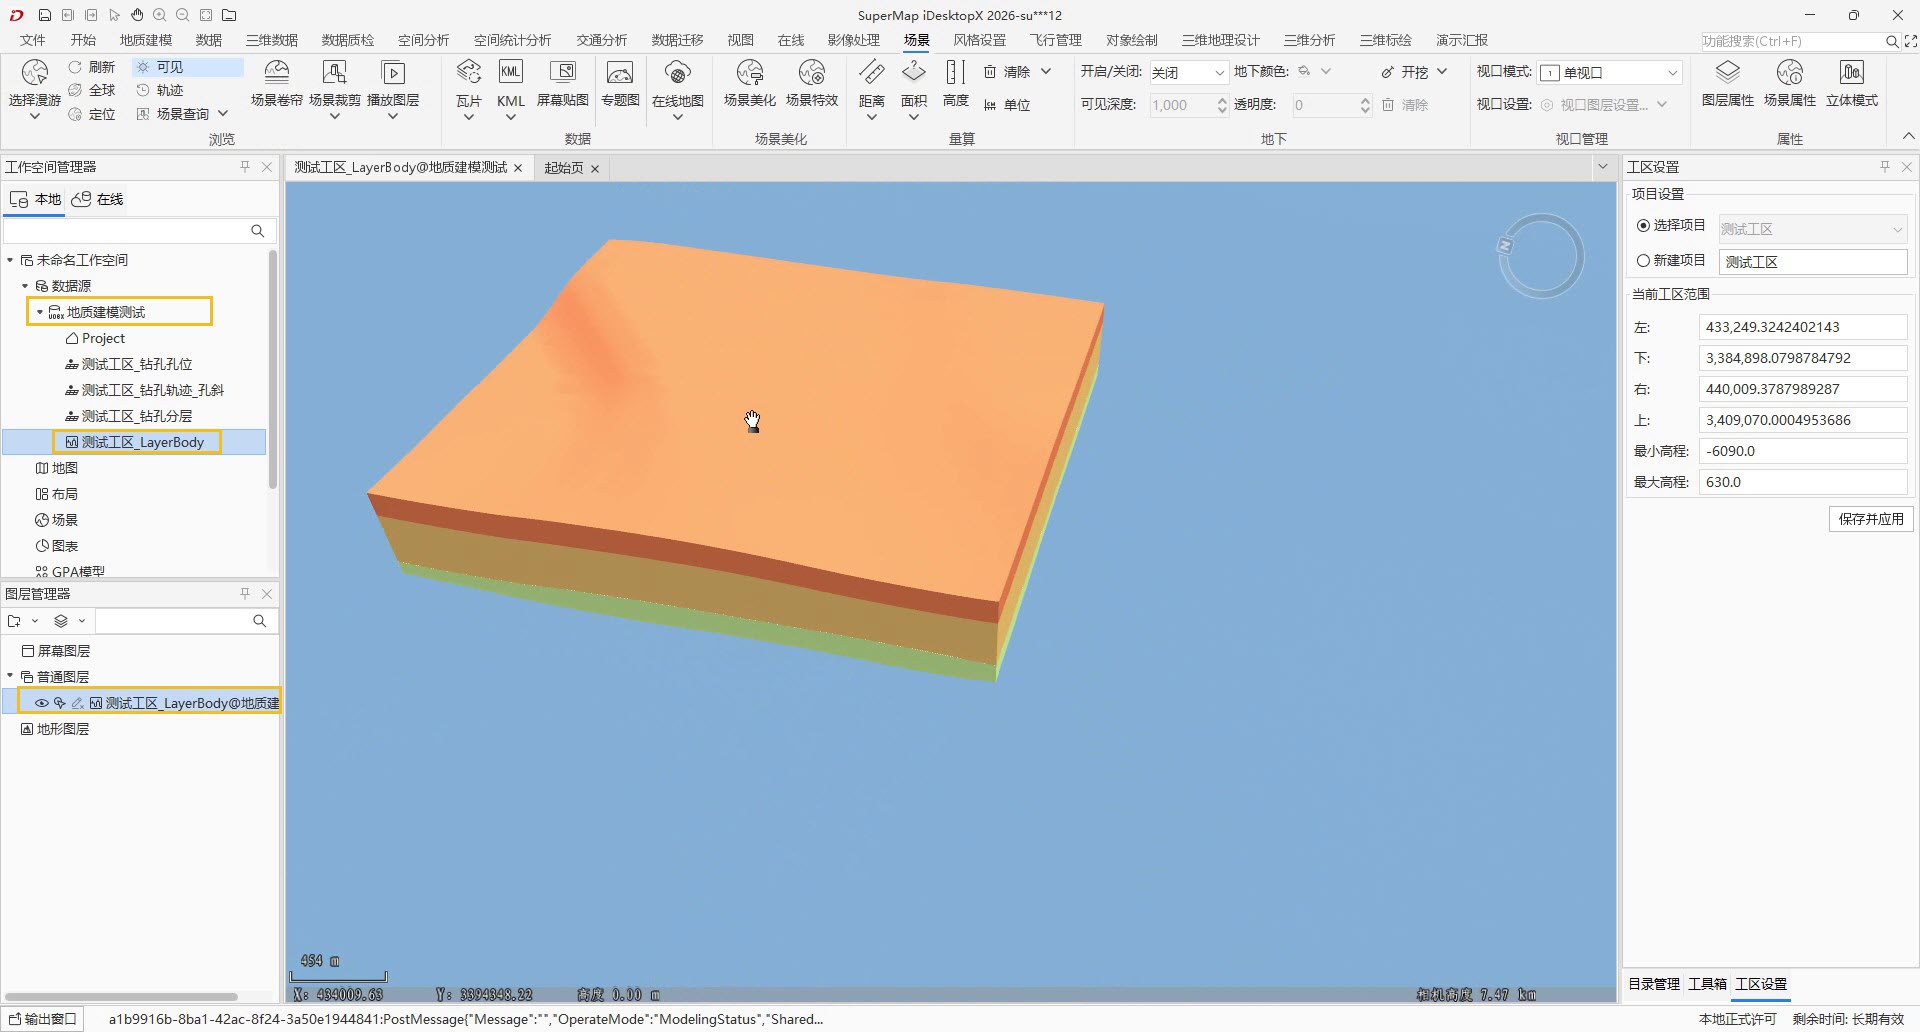Click the KML data icon

[510, 73]
